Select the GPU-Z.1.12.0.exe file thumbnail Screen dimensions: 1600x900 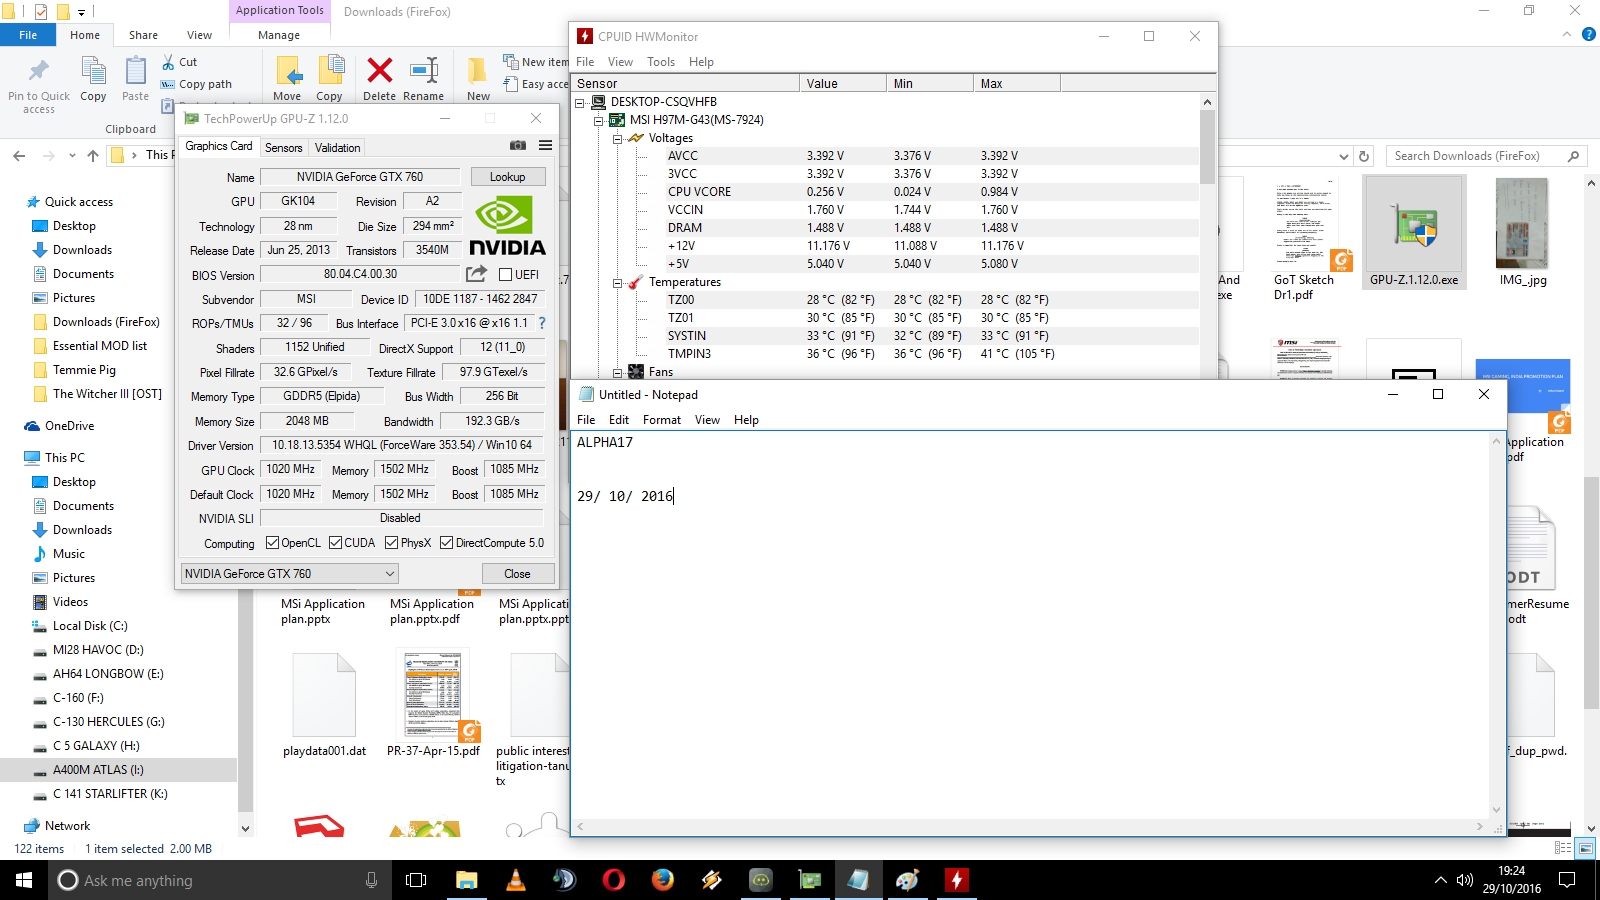(x=1414, y=232)
